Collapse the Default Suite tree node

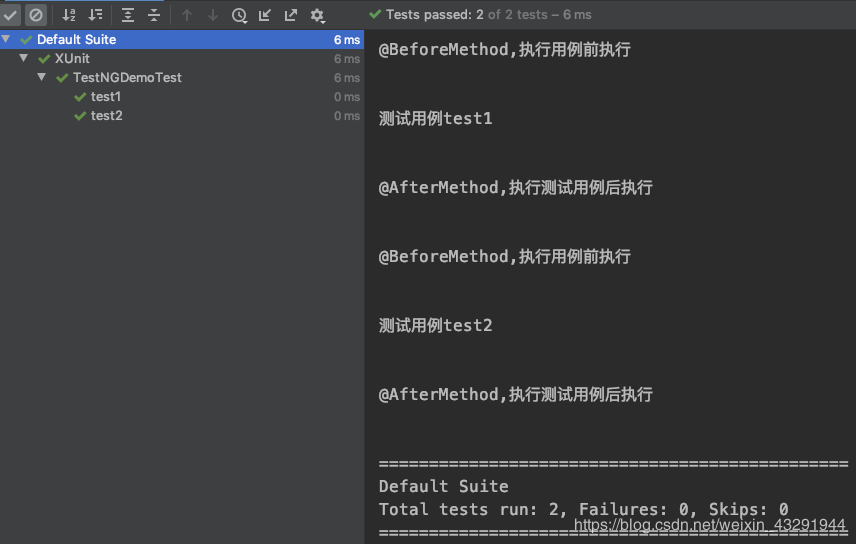7,40
